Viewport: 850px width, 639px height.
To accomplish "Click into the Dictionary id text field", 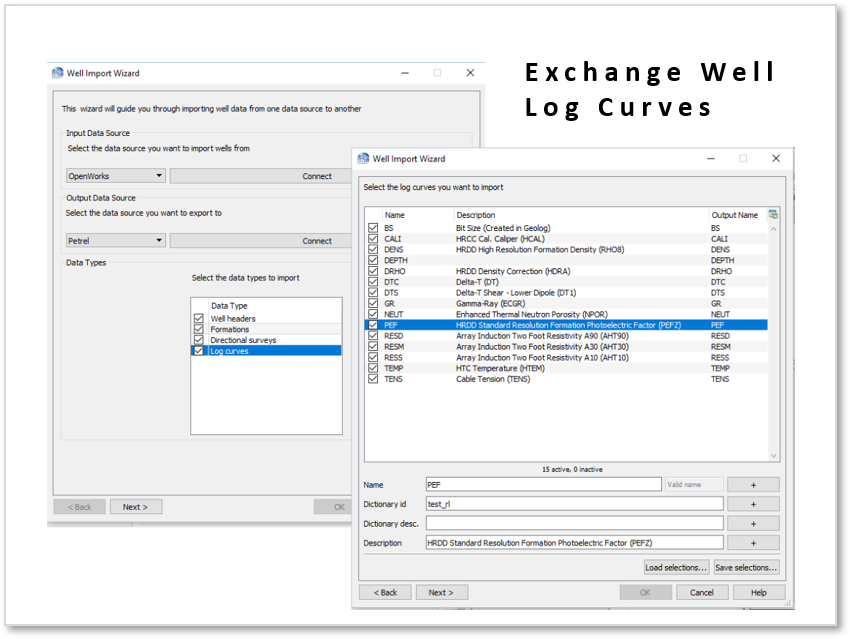I will click(573, 504).
